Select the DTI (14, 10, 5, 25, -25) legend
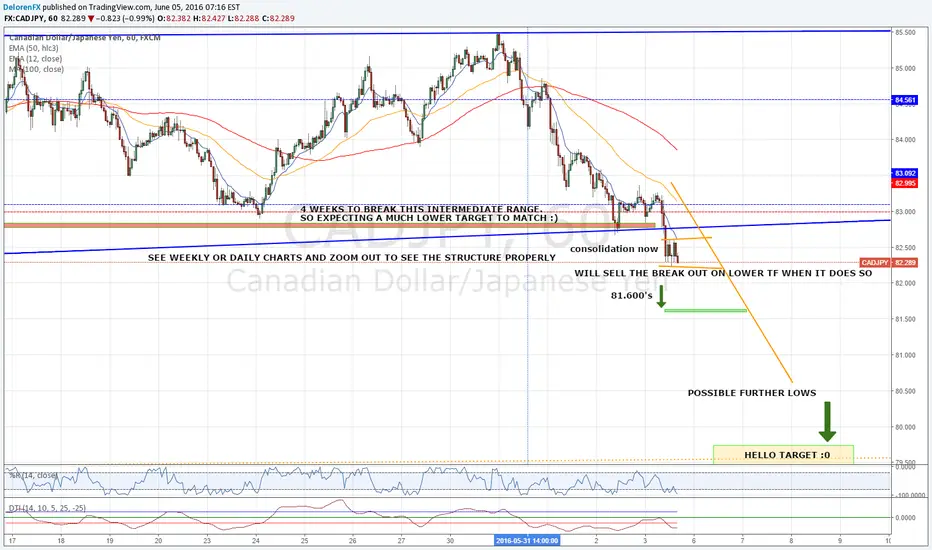The width and height of the screenshot is (932, 550). (47, 508)
